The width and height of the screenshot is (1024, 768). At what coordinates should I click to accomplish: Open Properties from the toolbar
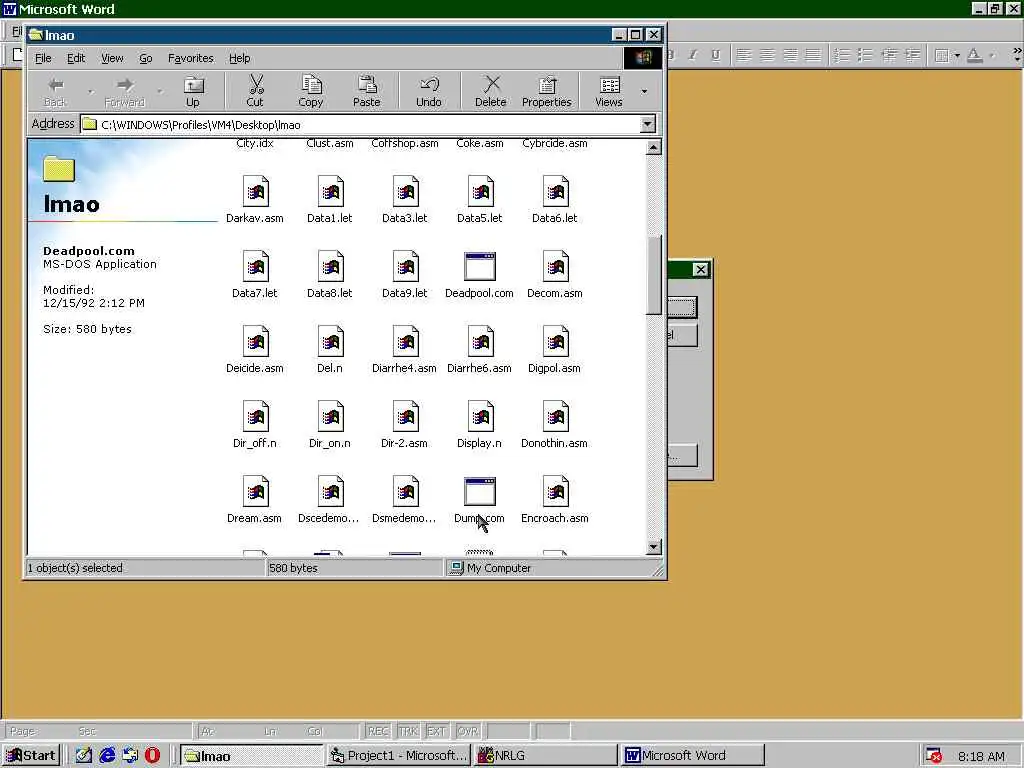click(x=547, y=91)
